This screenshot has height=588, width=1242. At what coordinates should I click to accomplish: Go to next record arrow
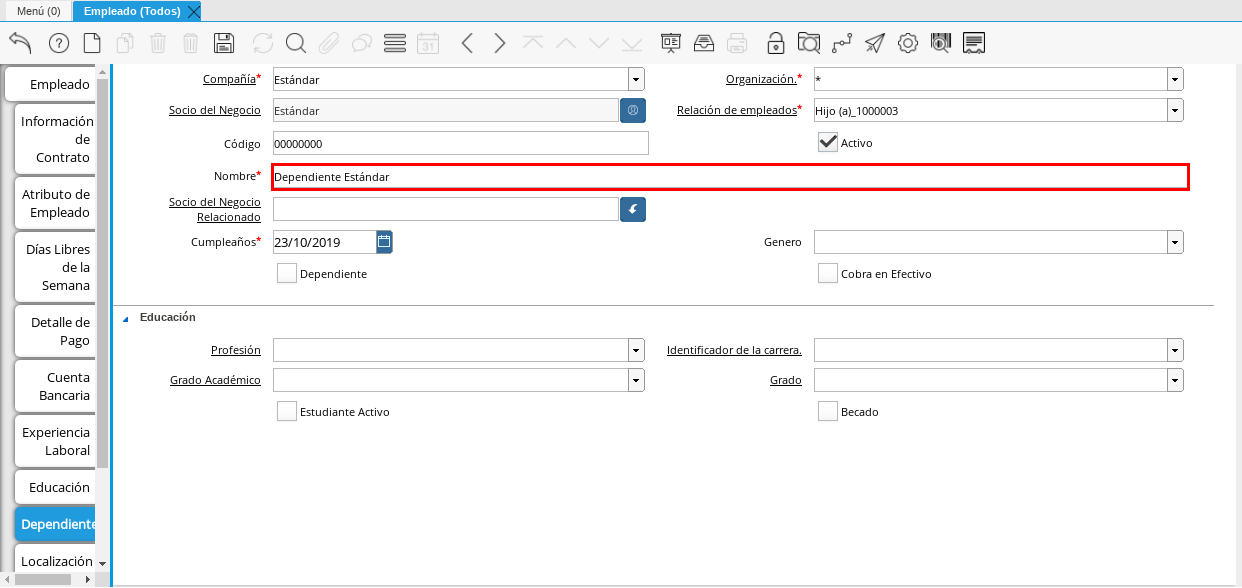[x=500, y=43]
